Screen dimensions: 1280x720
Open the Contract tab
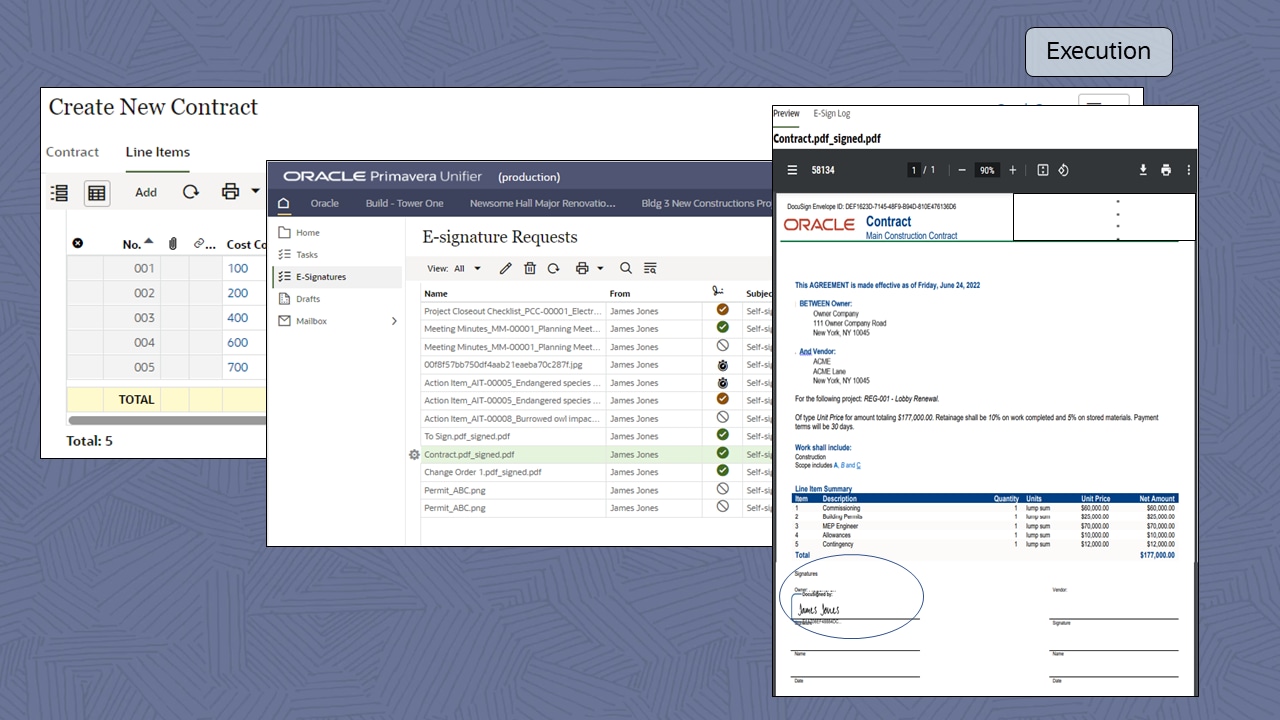click(72, 152)
